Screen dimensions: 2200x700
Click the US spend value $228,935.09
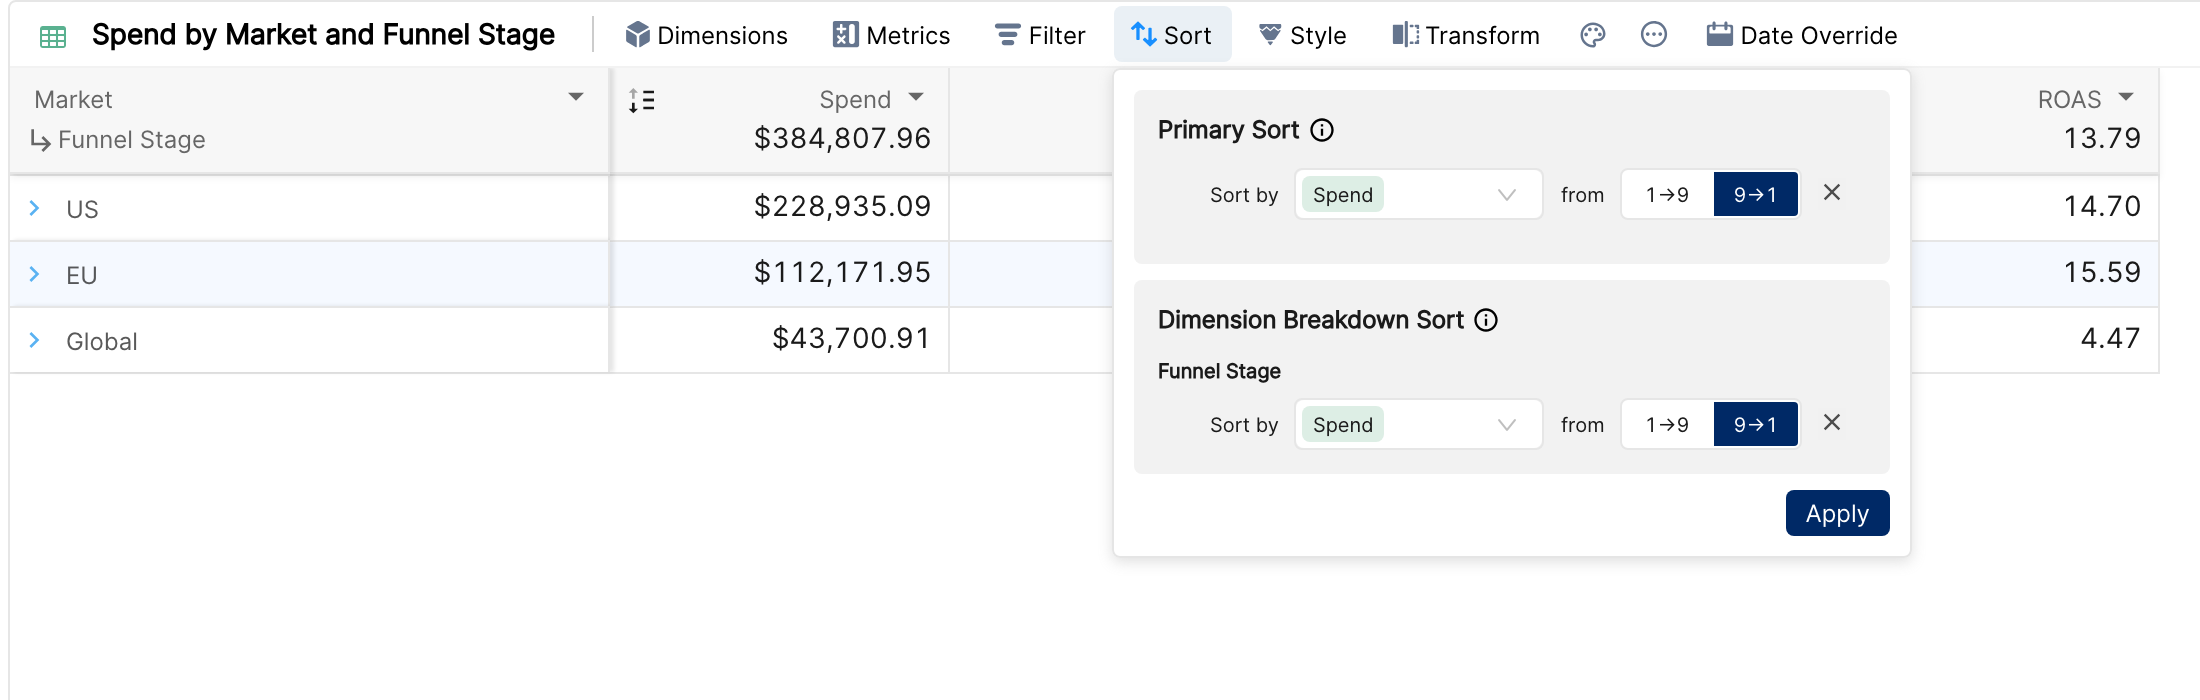point(842,206)
